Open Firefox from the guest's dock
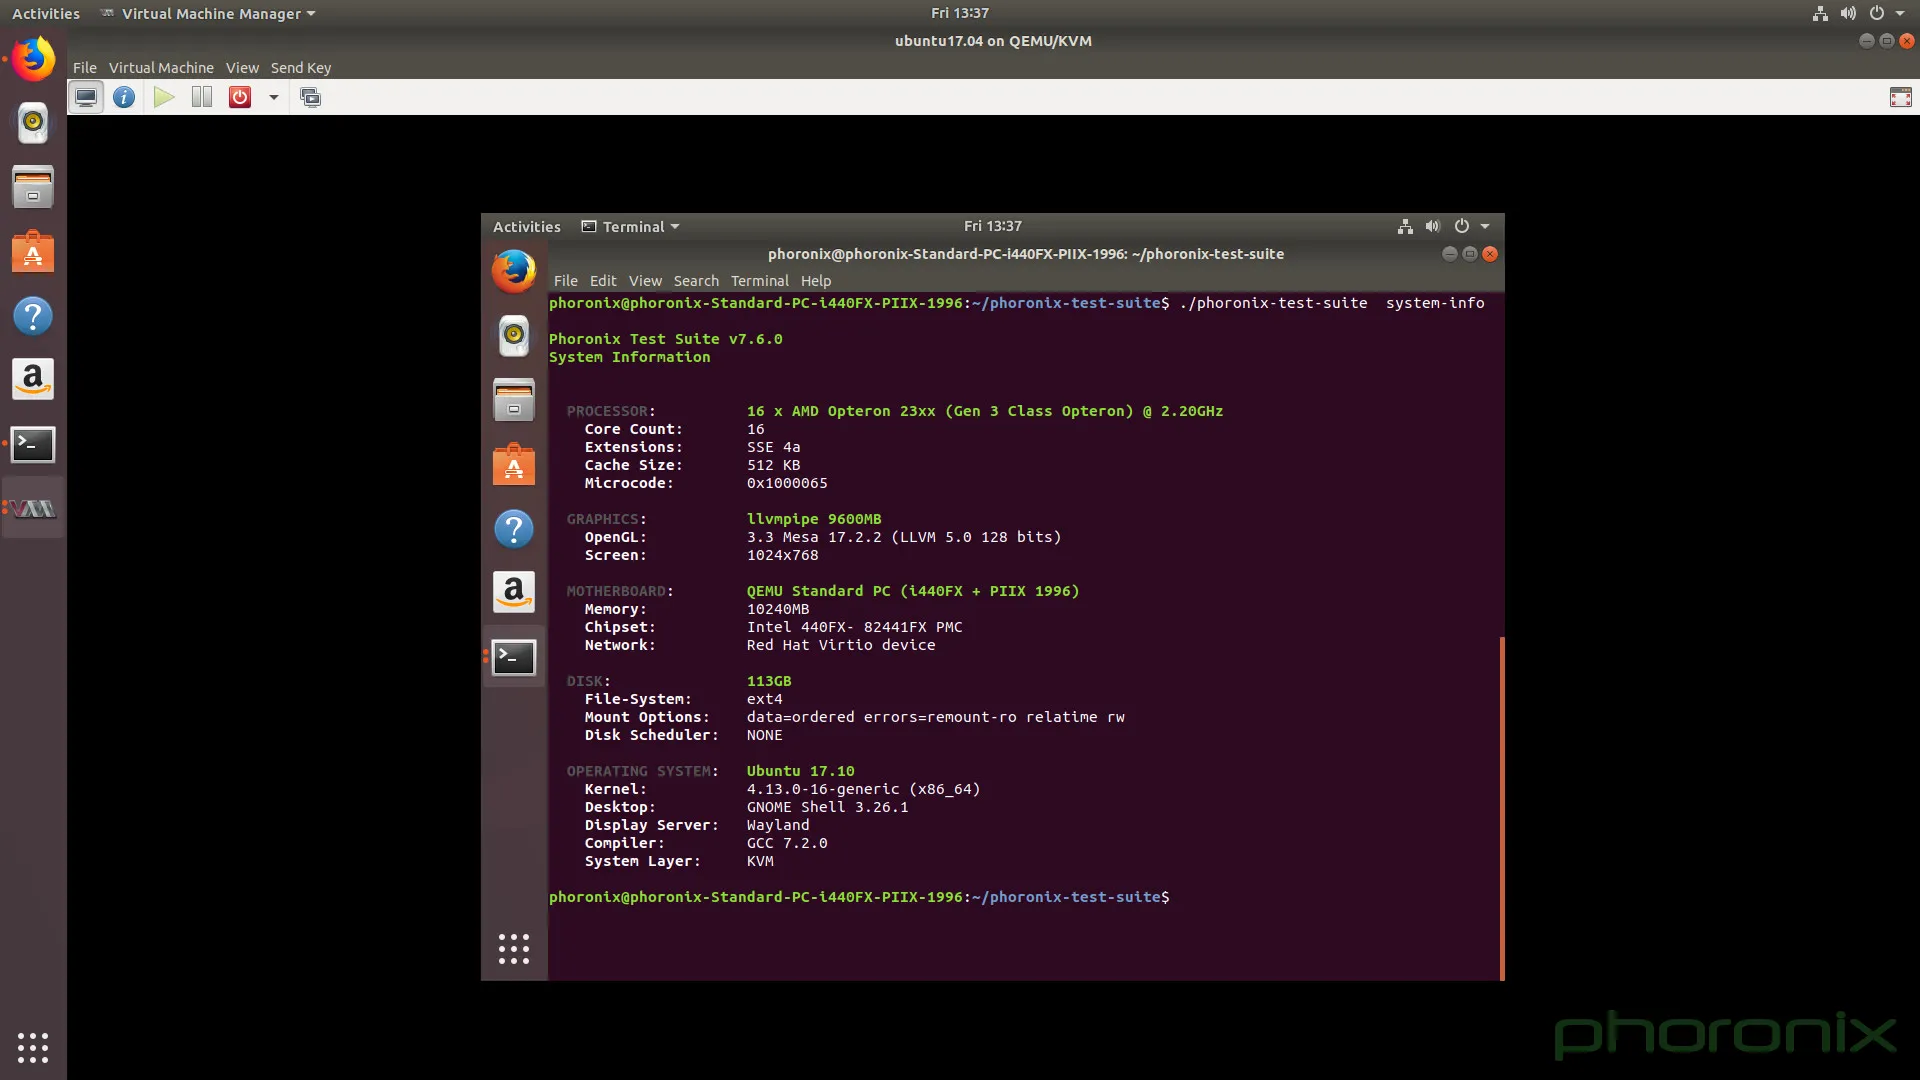 (513, 270)
